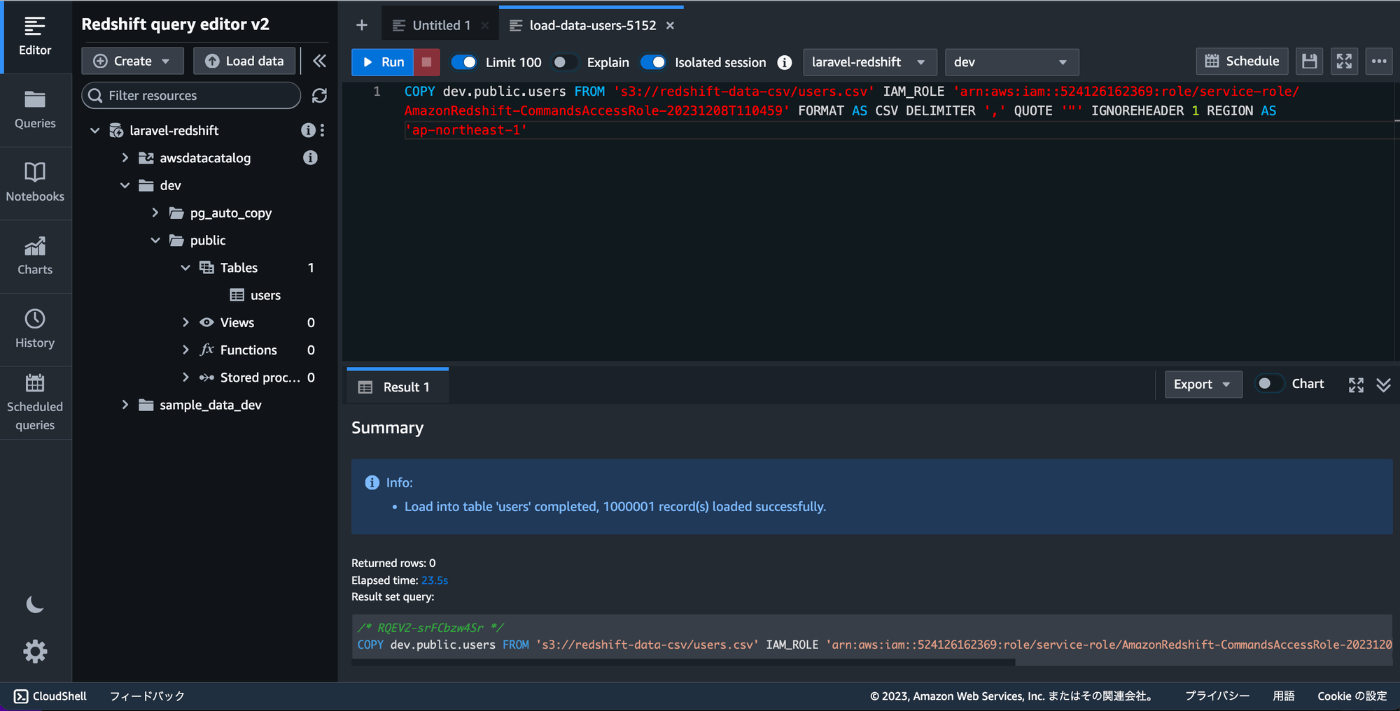This screenshot has width=1400, height=711.
Task: Expand the pg_auto_copy schema
Action: tap(155, 213)
